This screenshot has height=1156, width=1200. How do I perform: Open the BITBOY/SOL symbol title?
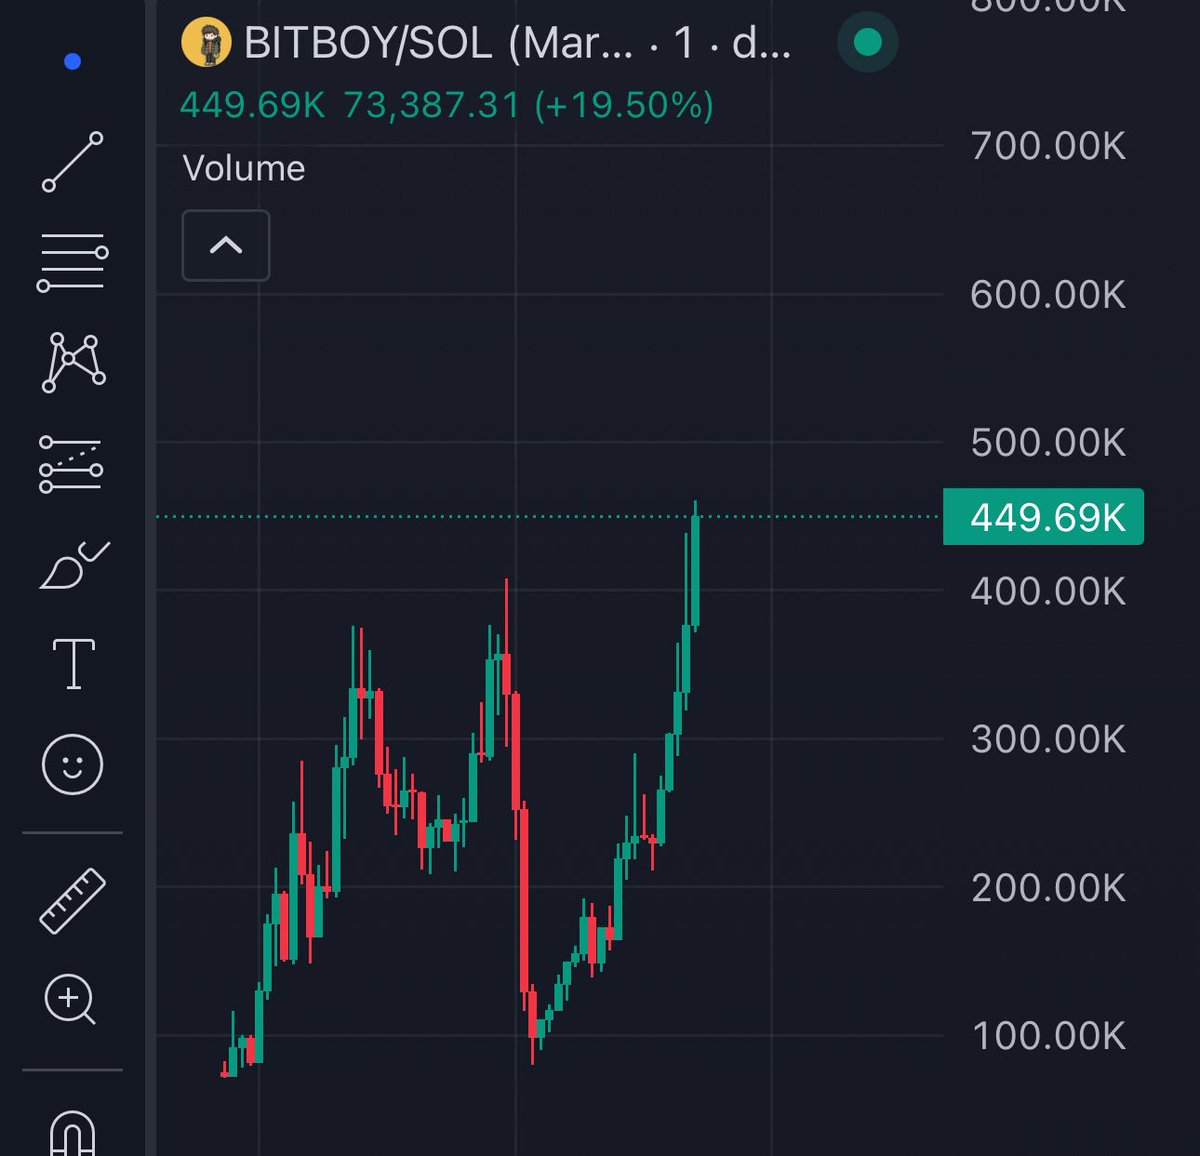517,44
